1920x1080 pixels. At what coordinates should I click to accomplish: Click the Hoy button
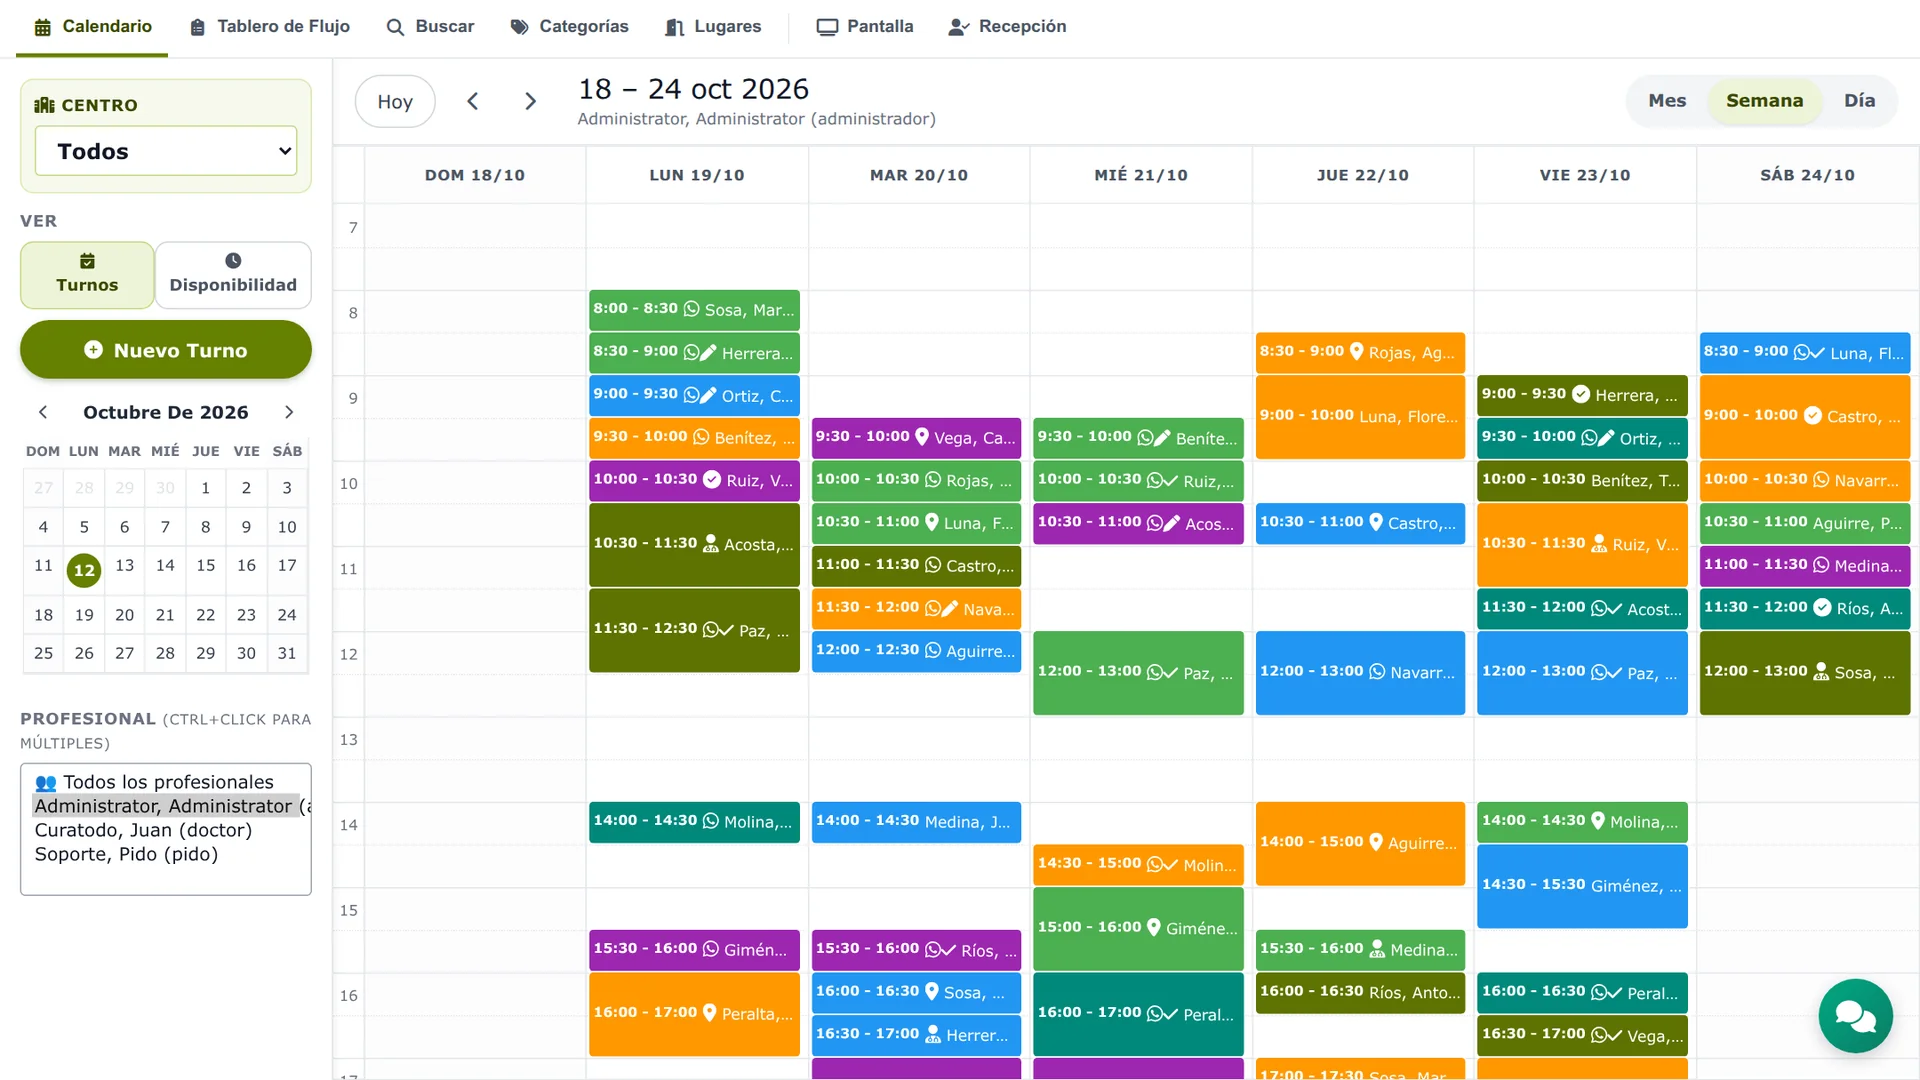click(x=395, y=101)
